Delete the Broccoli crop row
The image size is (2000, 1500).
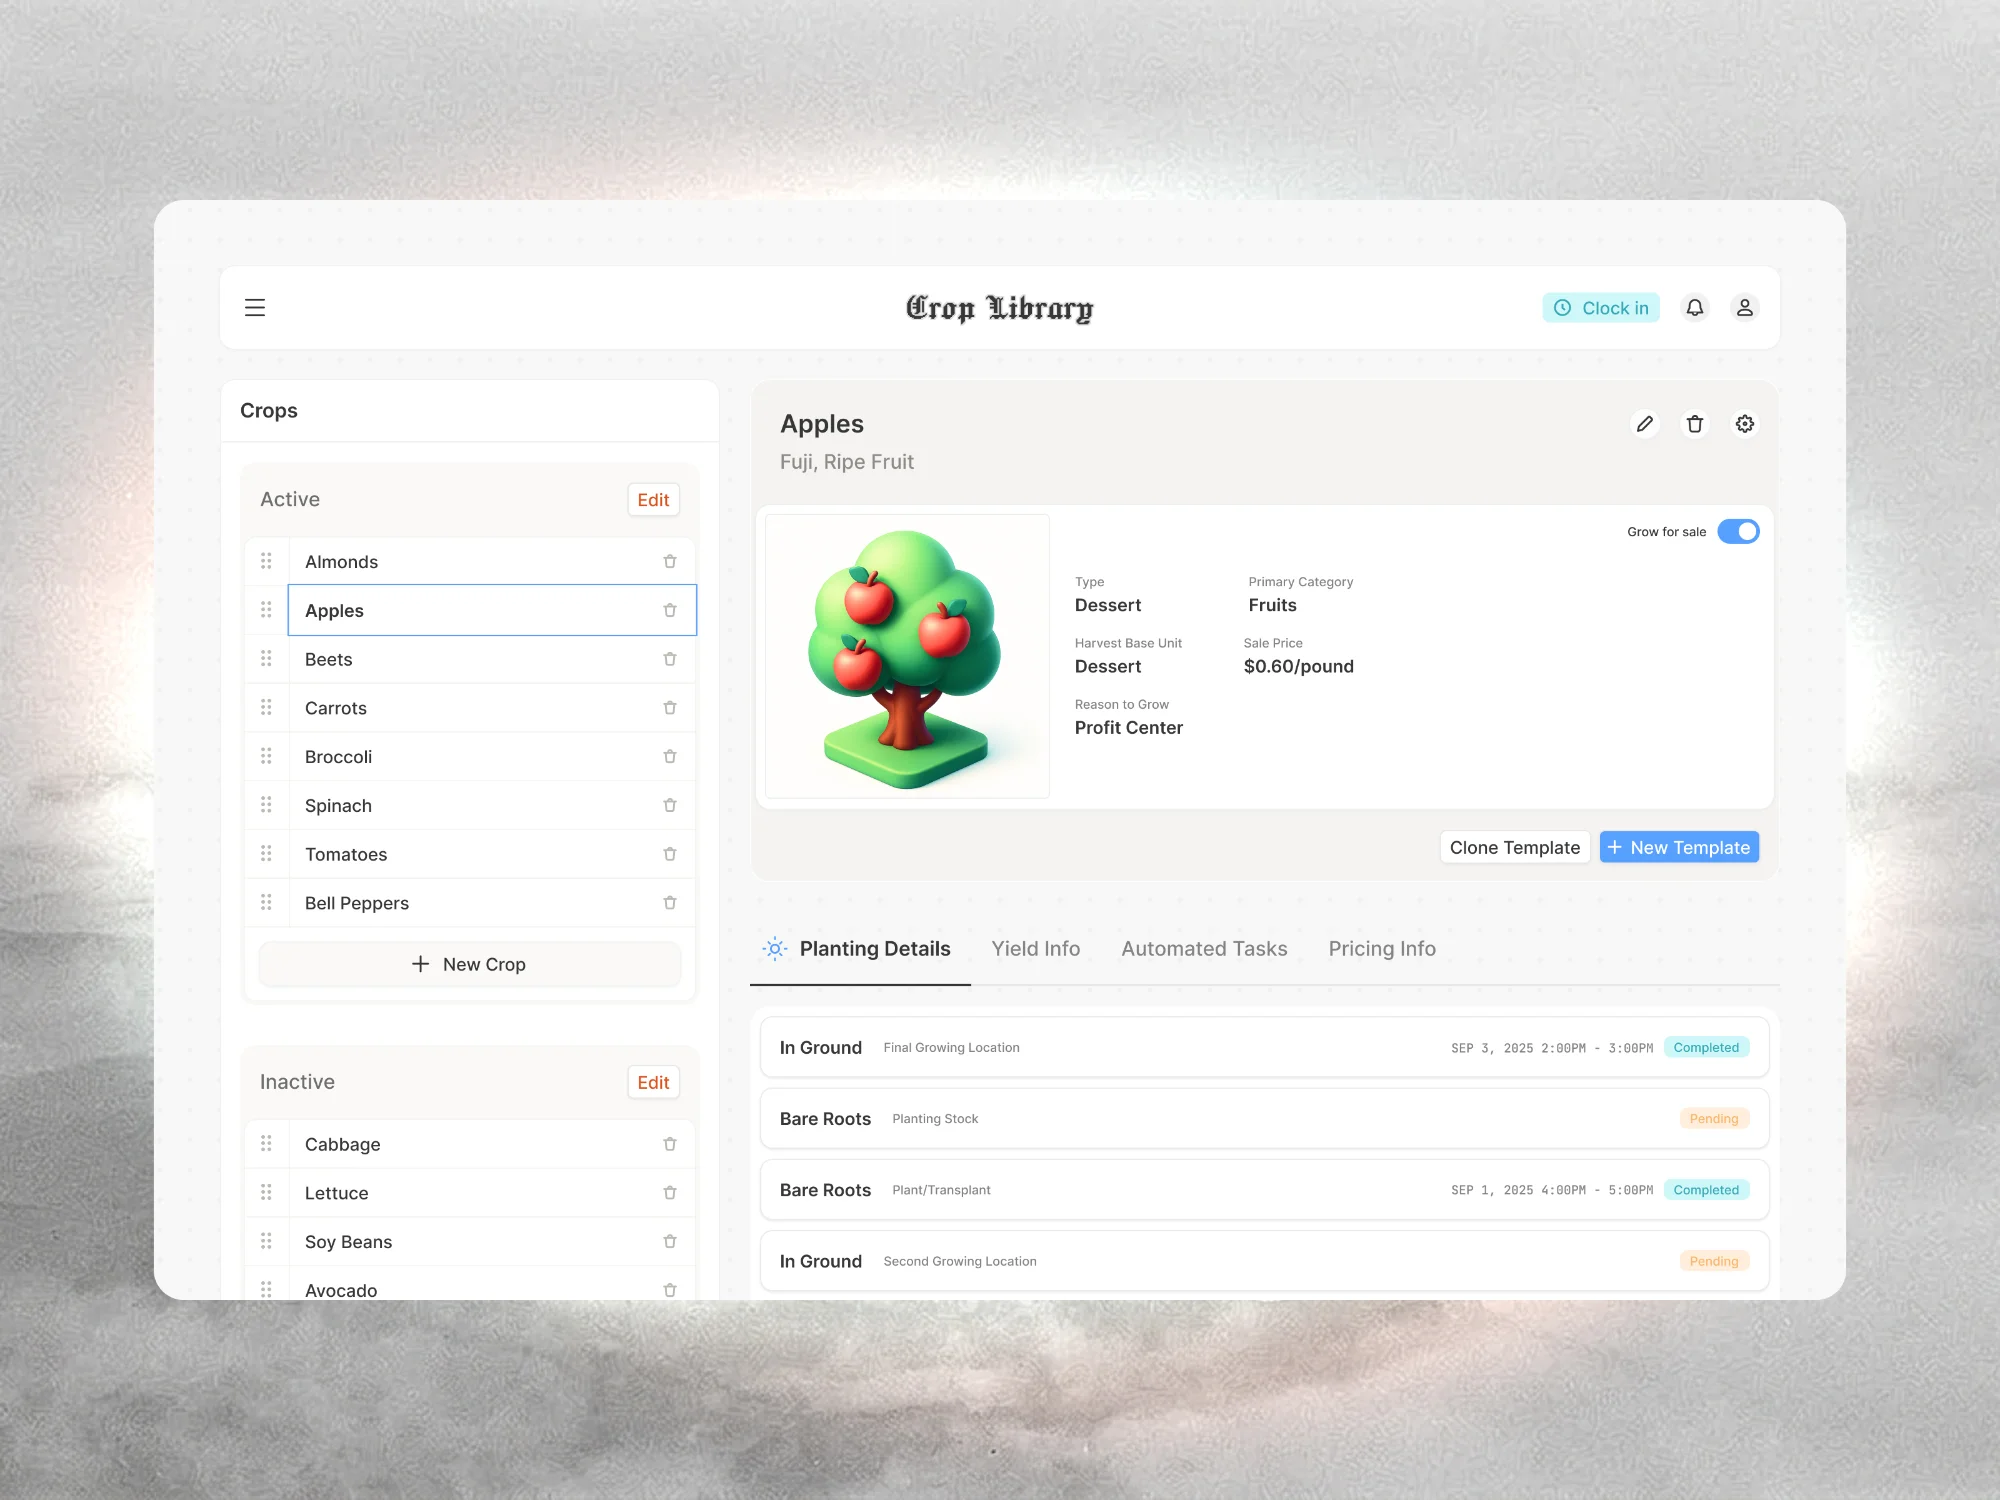670,757
